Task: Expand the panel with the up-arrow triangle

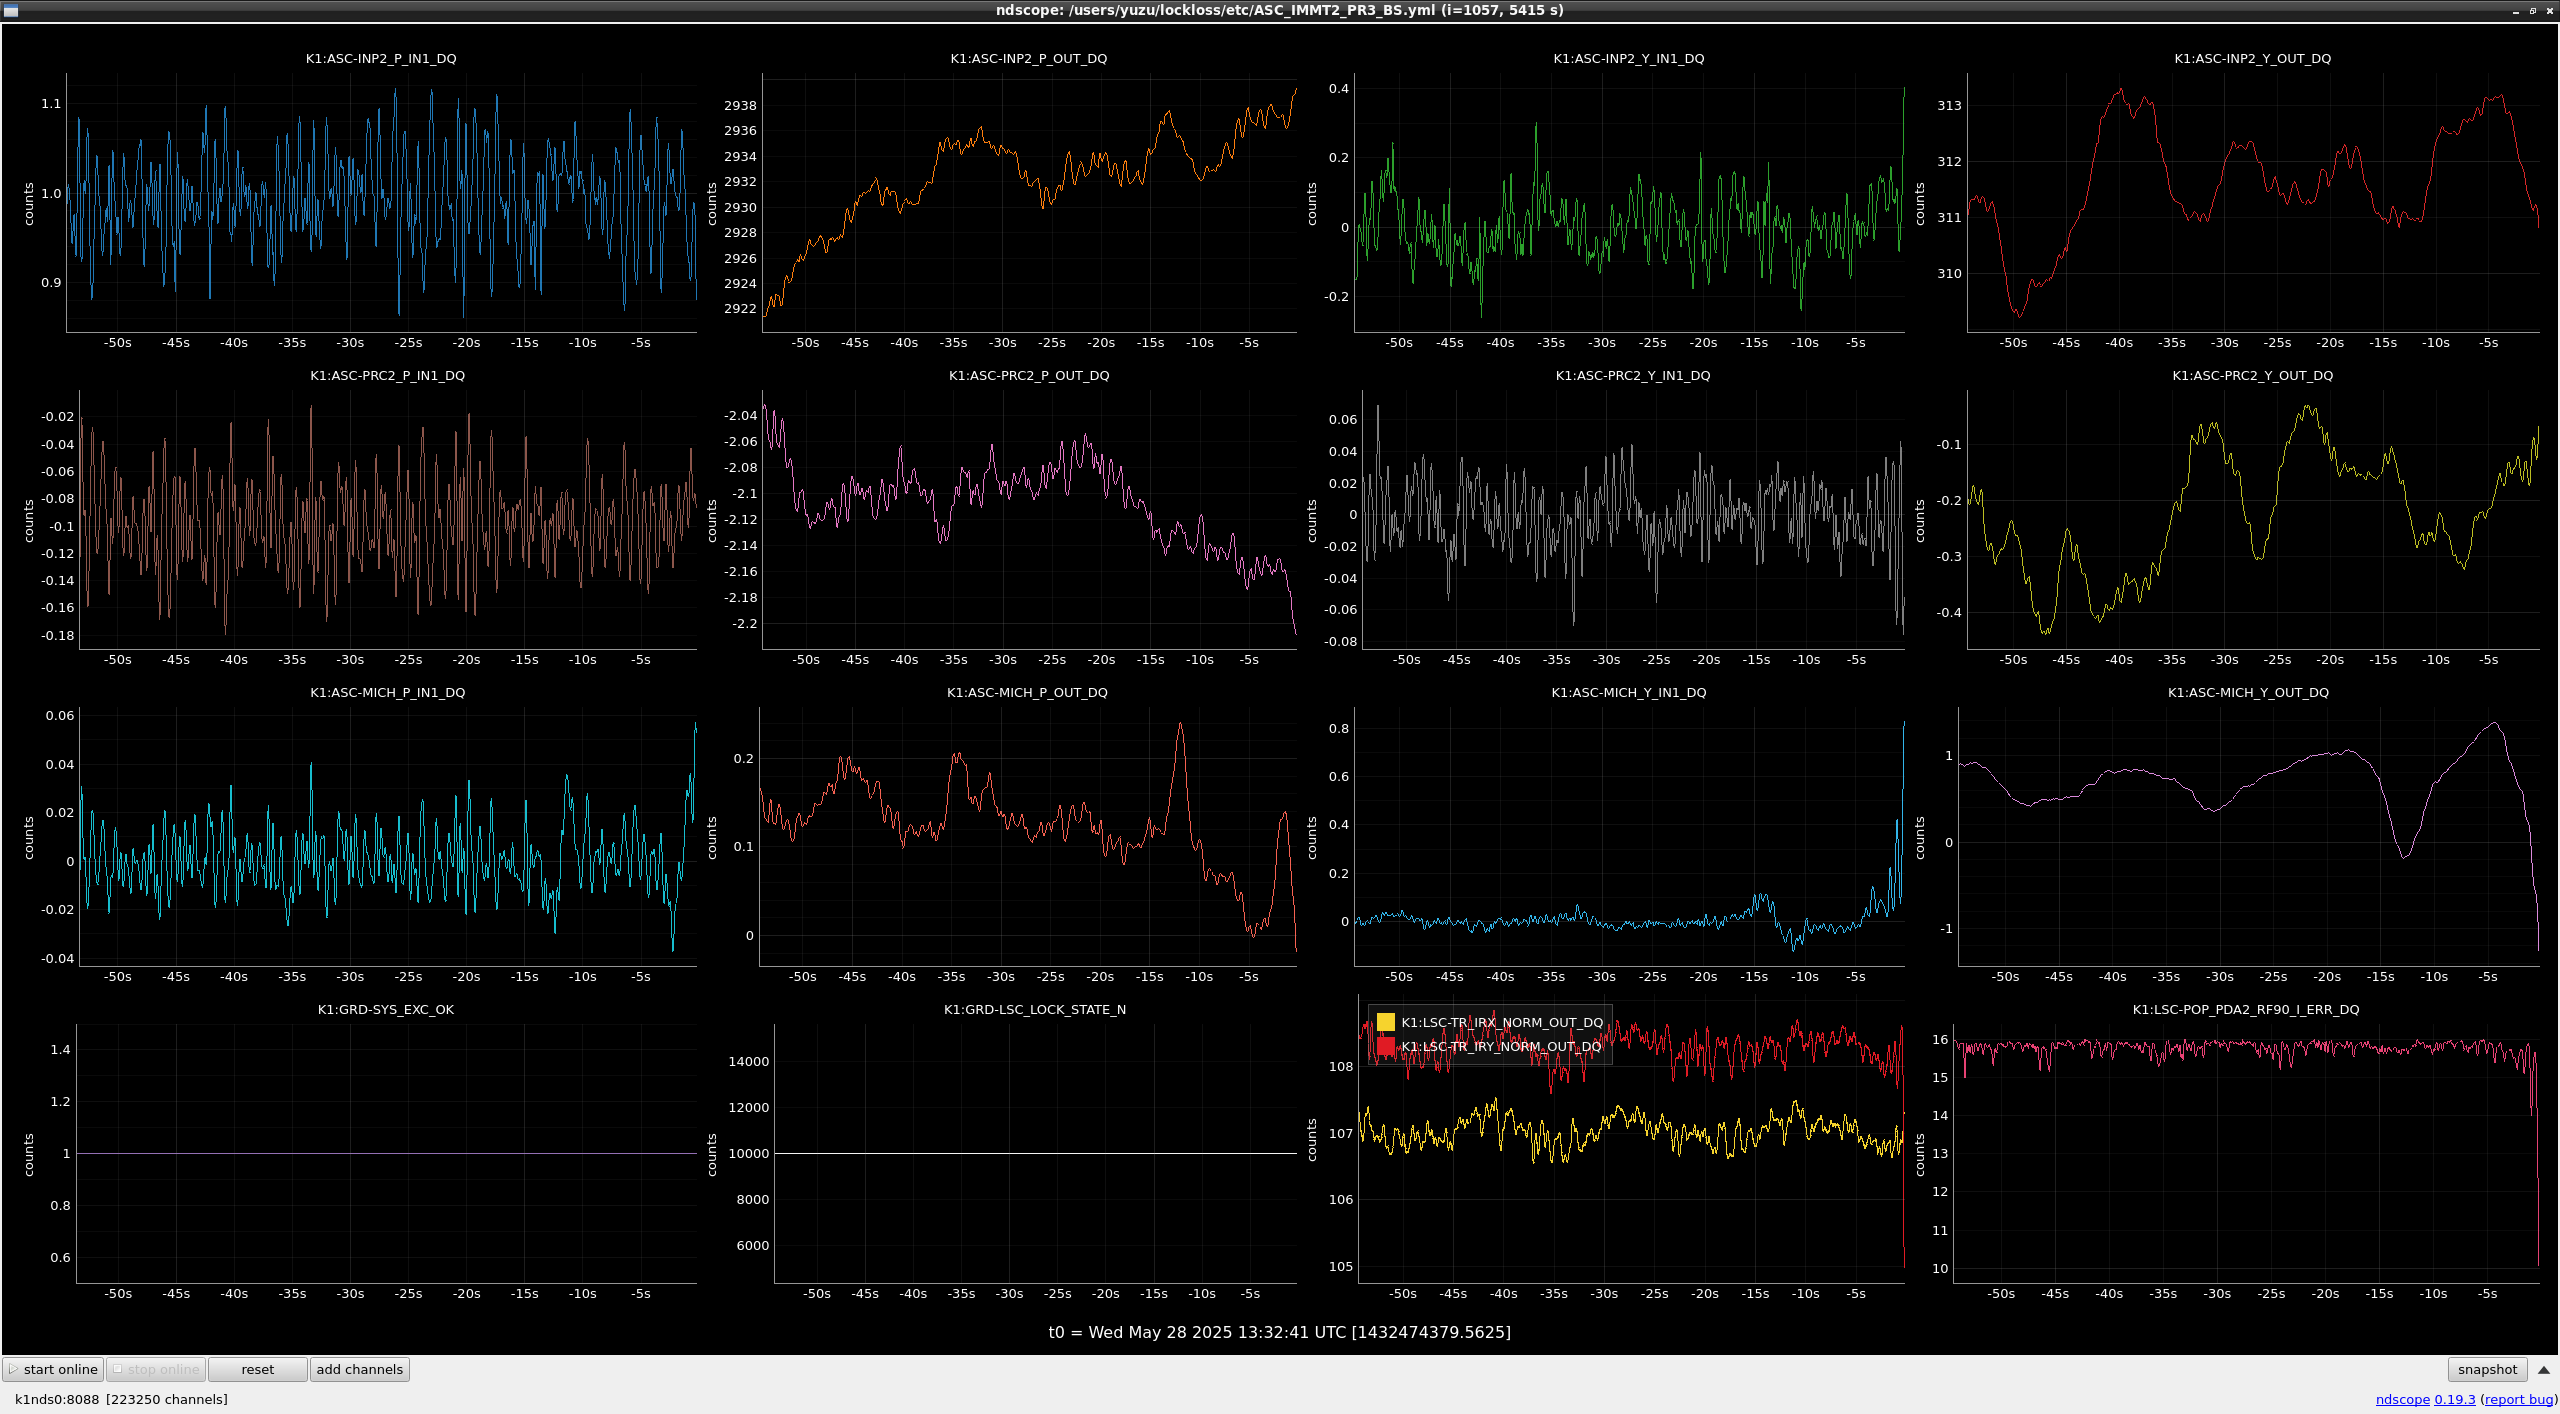Action: [x=2544, y=1370]
